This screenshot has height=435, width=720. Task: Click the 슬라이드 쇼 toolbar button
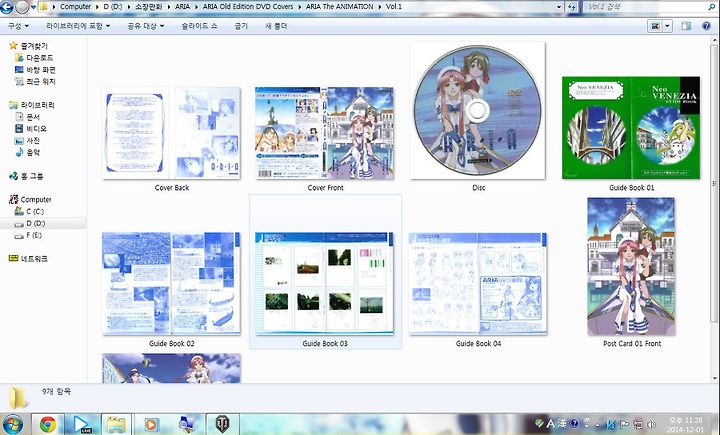199,26
